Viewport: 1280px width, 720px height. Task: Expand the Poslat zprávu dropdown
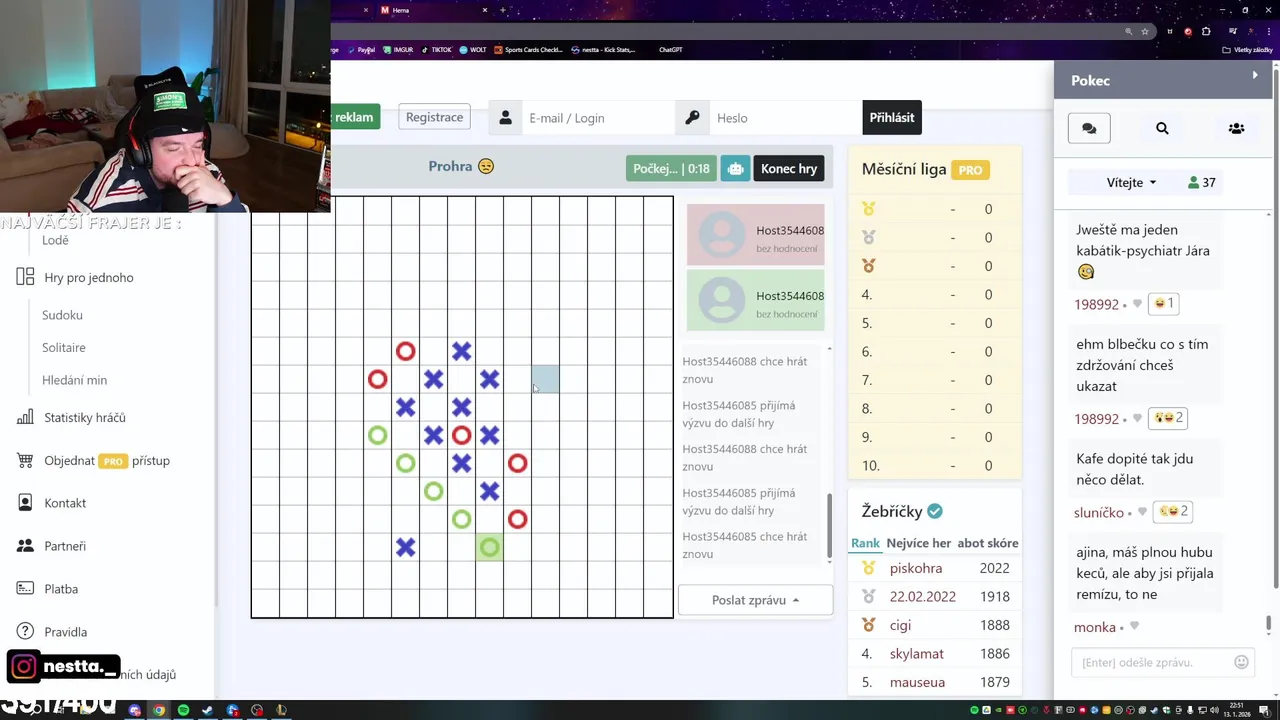(755, 600)
